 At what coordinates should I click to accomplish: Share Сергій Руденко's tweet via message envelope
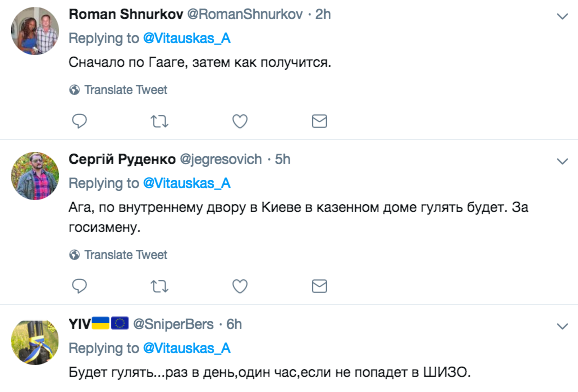[x=319, y=286]
